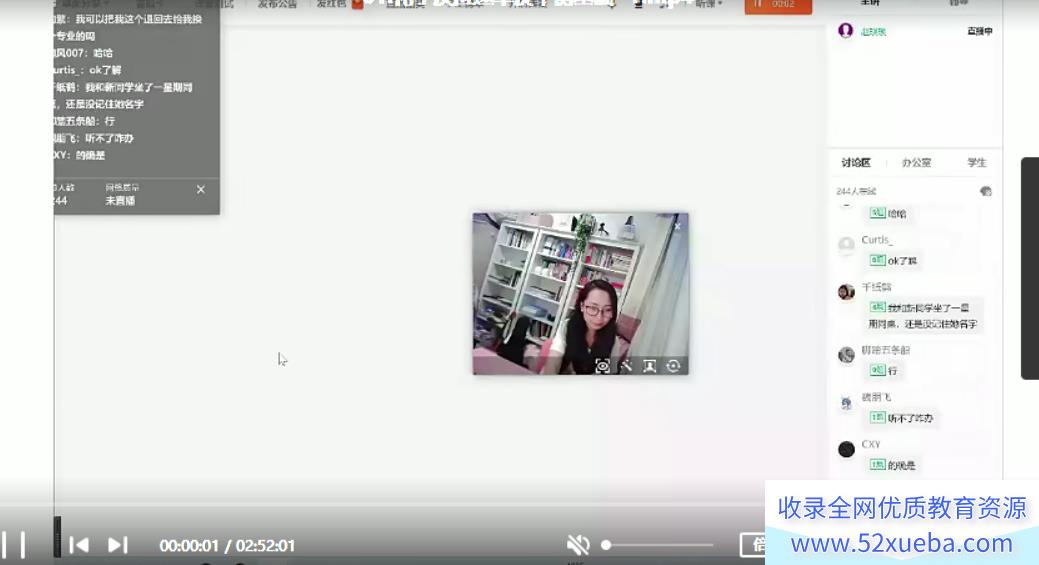Click the CXY username

coord(871,444)
